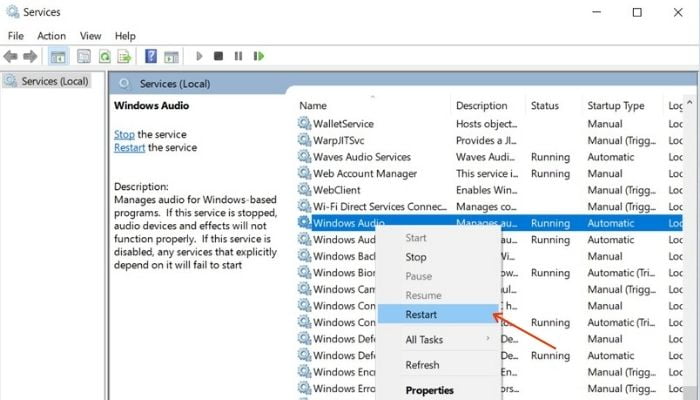This screenshot has width=700, height=400.
Task: Choose Stop in the context menu
Action: (x=438, y=257)
